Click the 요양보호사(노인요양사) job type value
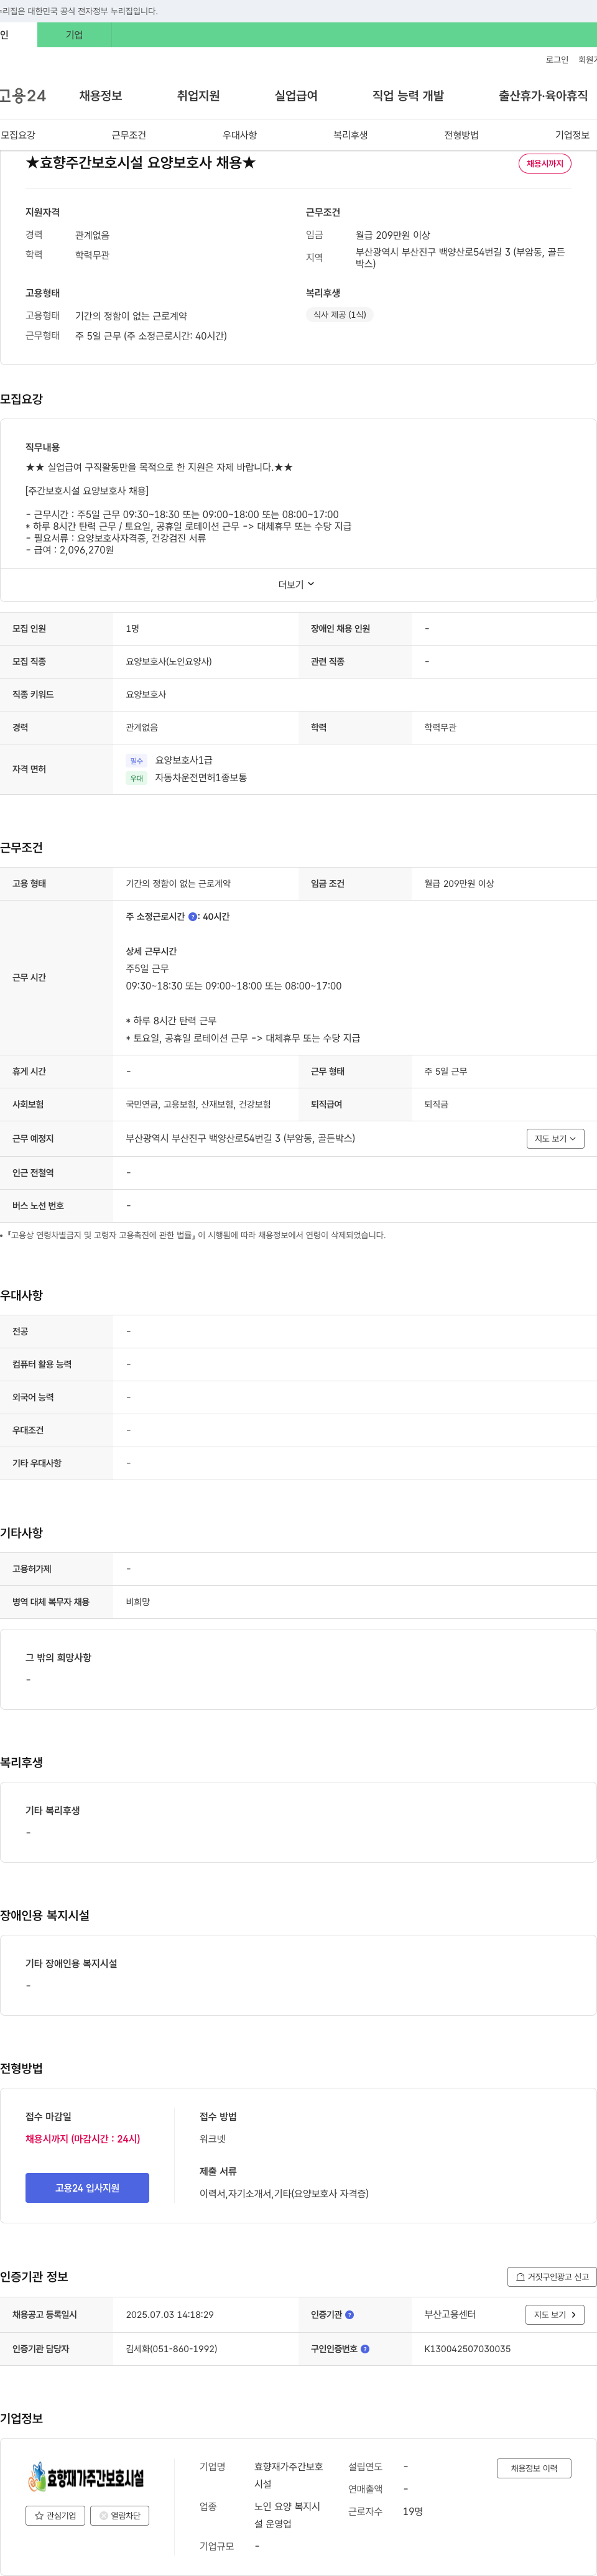 tap(169, 662)
